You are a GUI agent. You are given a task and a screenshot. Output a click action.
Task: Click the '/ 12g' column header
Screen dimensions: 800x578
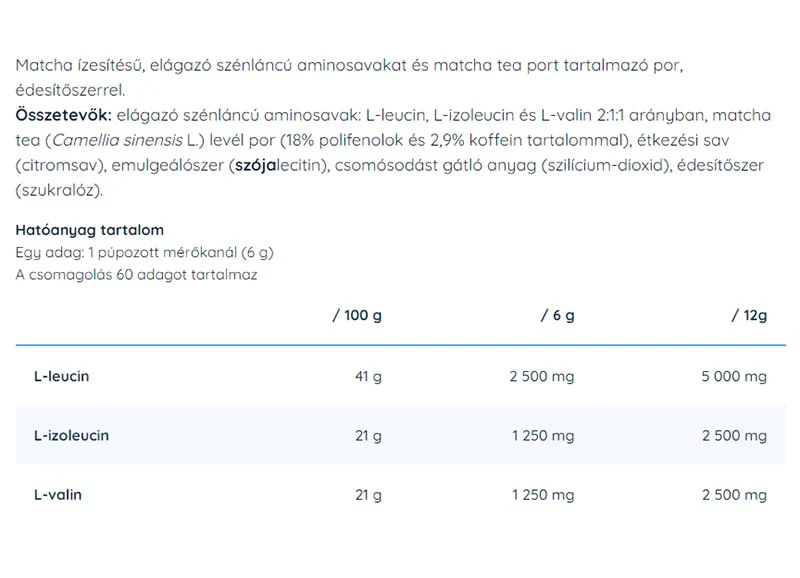click(749, 315)
